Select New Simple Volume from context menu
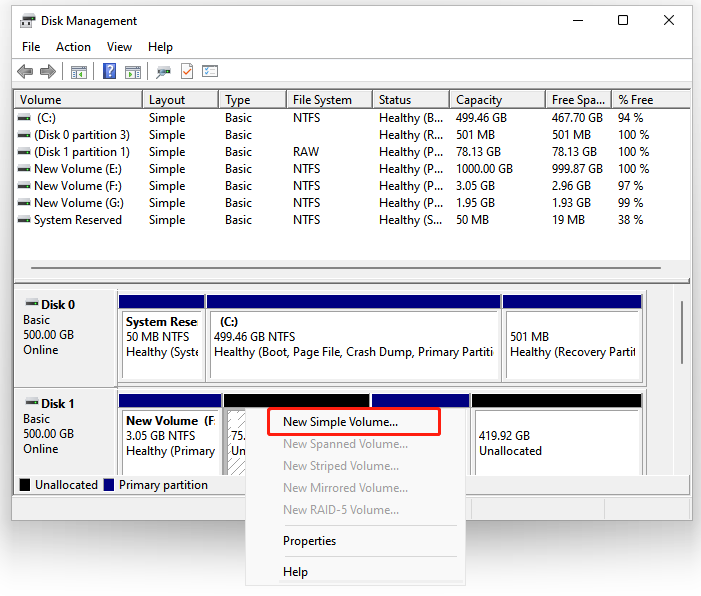This screenshot has height=596, width=701. (341, 422)
